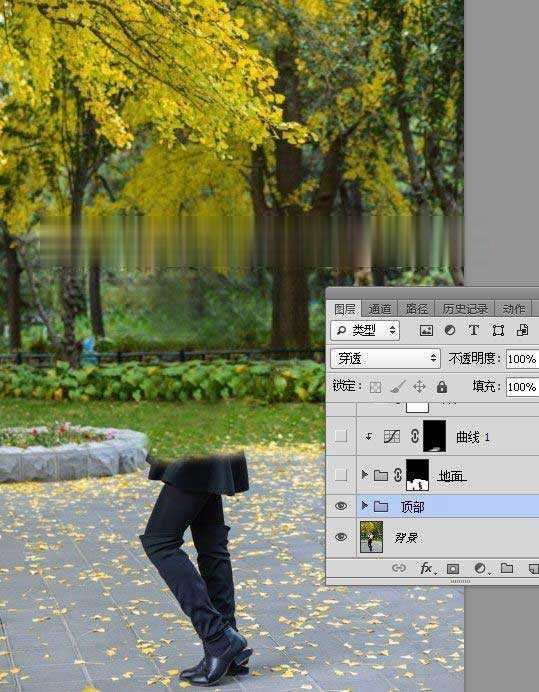Lock transparent pixels icon
Image resolution: width=539 pixels, height=692 pixels.
point(375,387)
